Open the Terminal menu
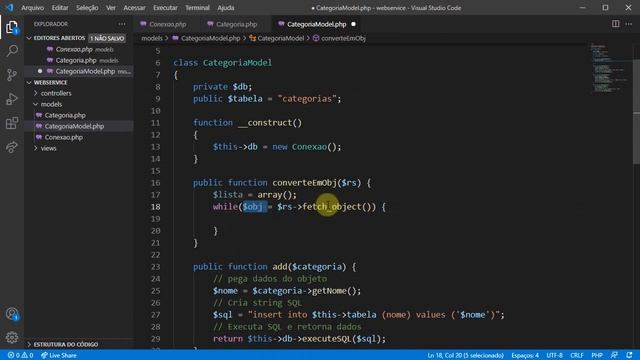The height and width of the screenshot is (360, 640). click(x=197, y=8)
